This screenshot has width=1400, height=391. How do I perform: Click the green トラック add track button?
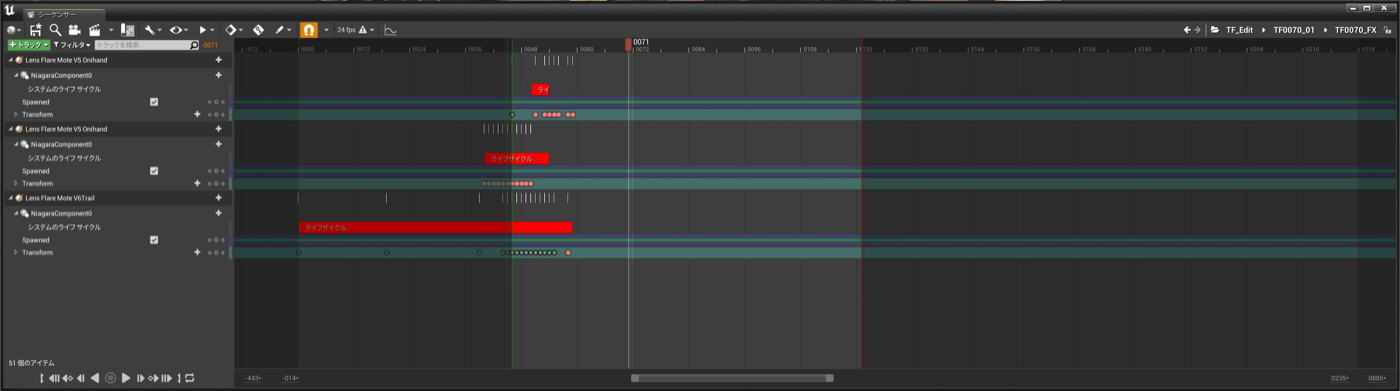(x=28, y=45)
